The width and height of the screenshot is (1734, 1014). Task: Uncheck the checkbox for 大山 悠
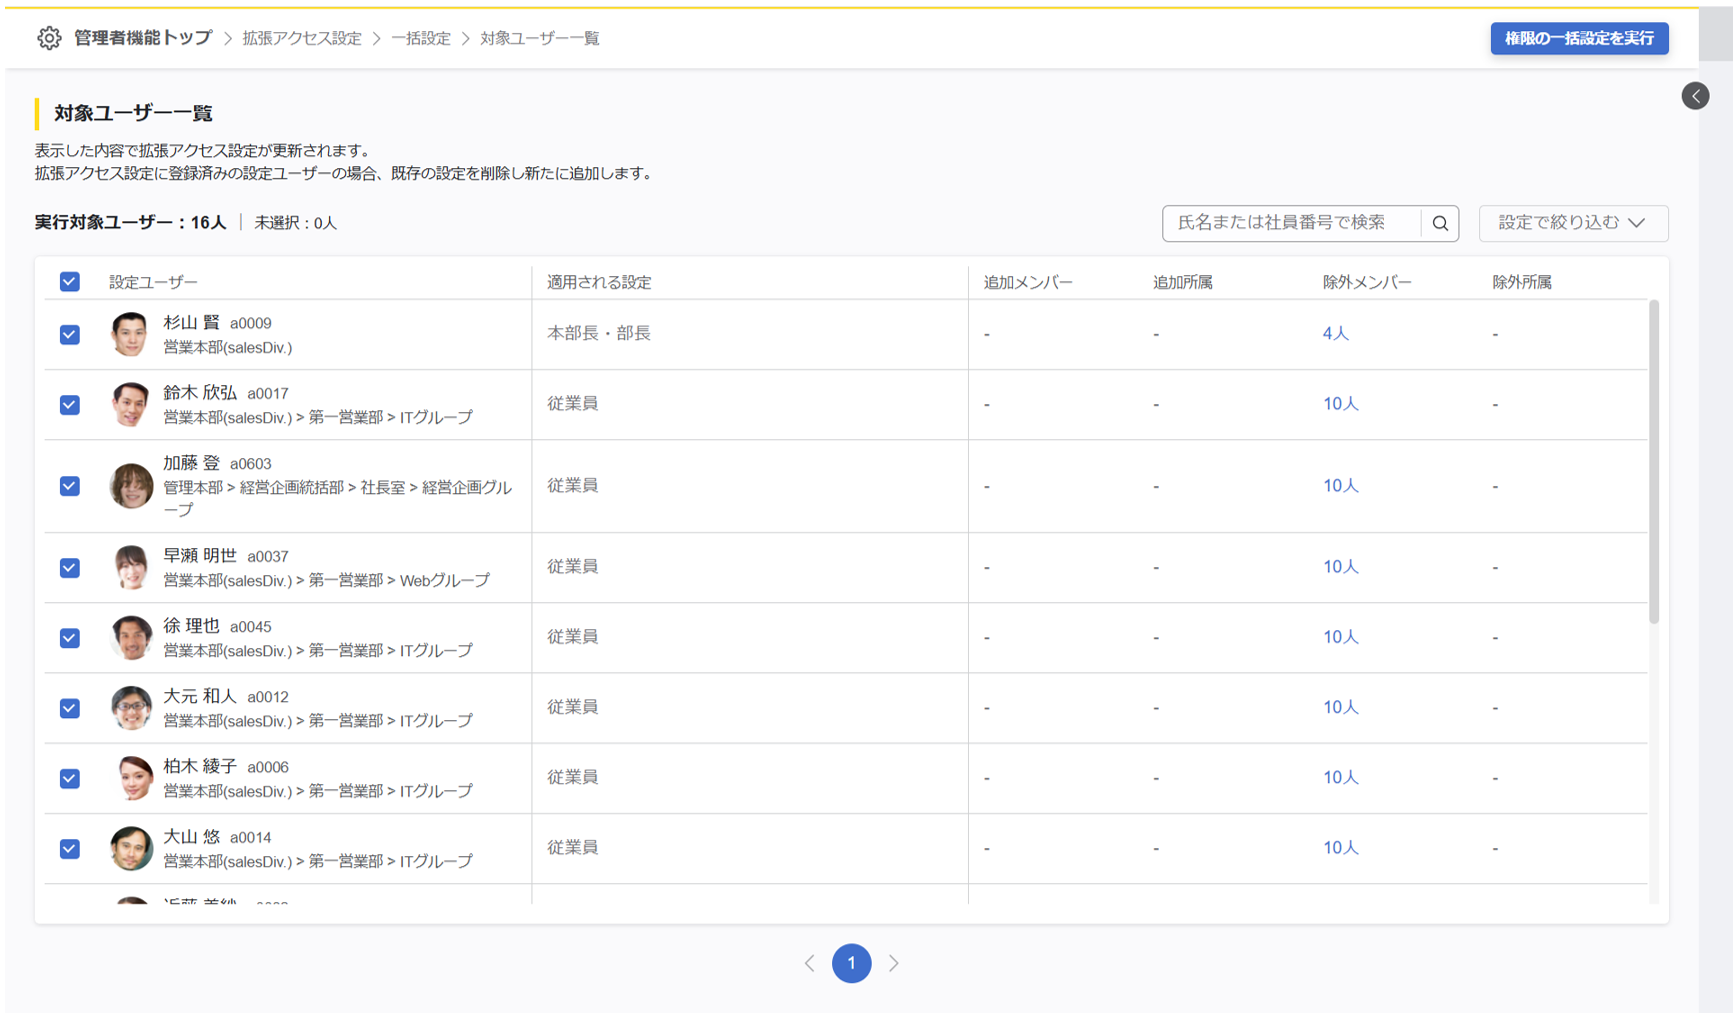(x=69, y=848)
